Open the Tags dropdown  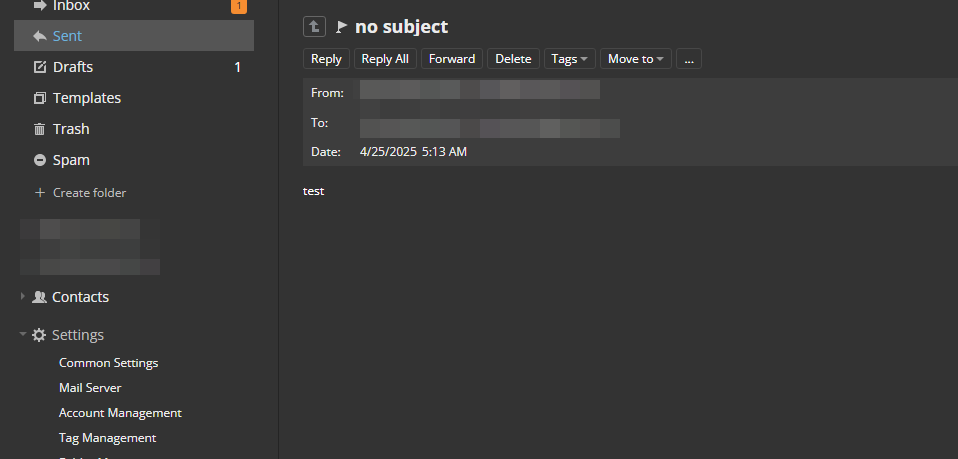coord(569,59)
